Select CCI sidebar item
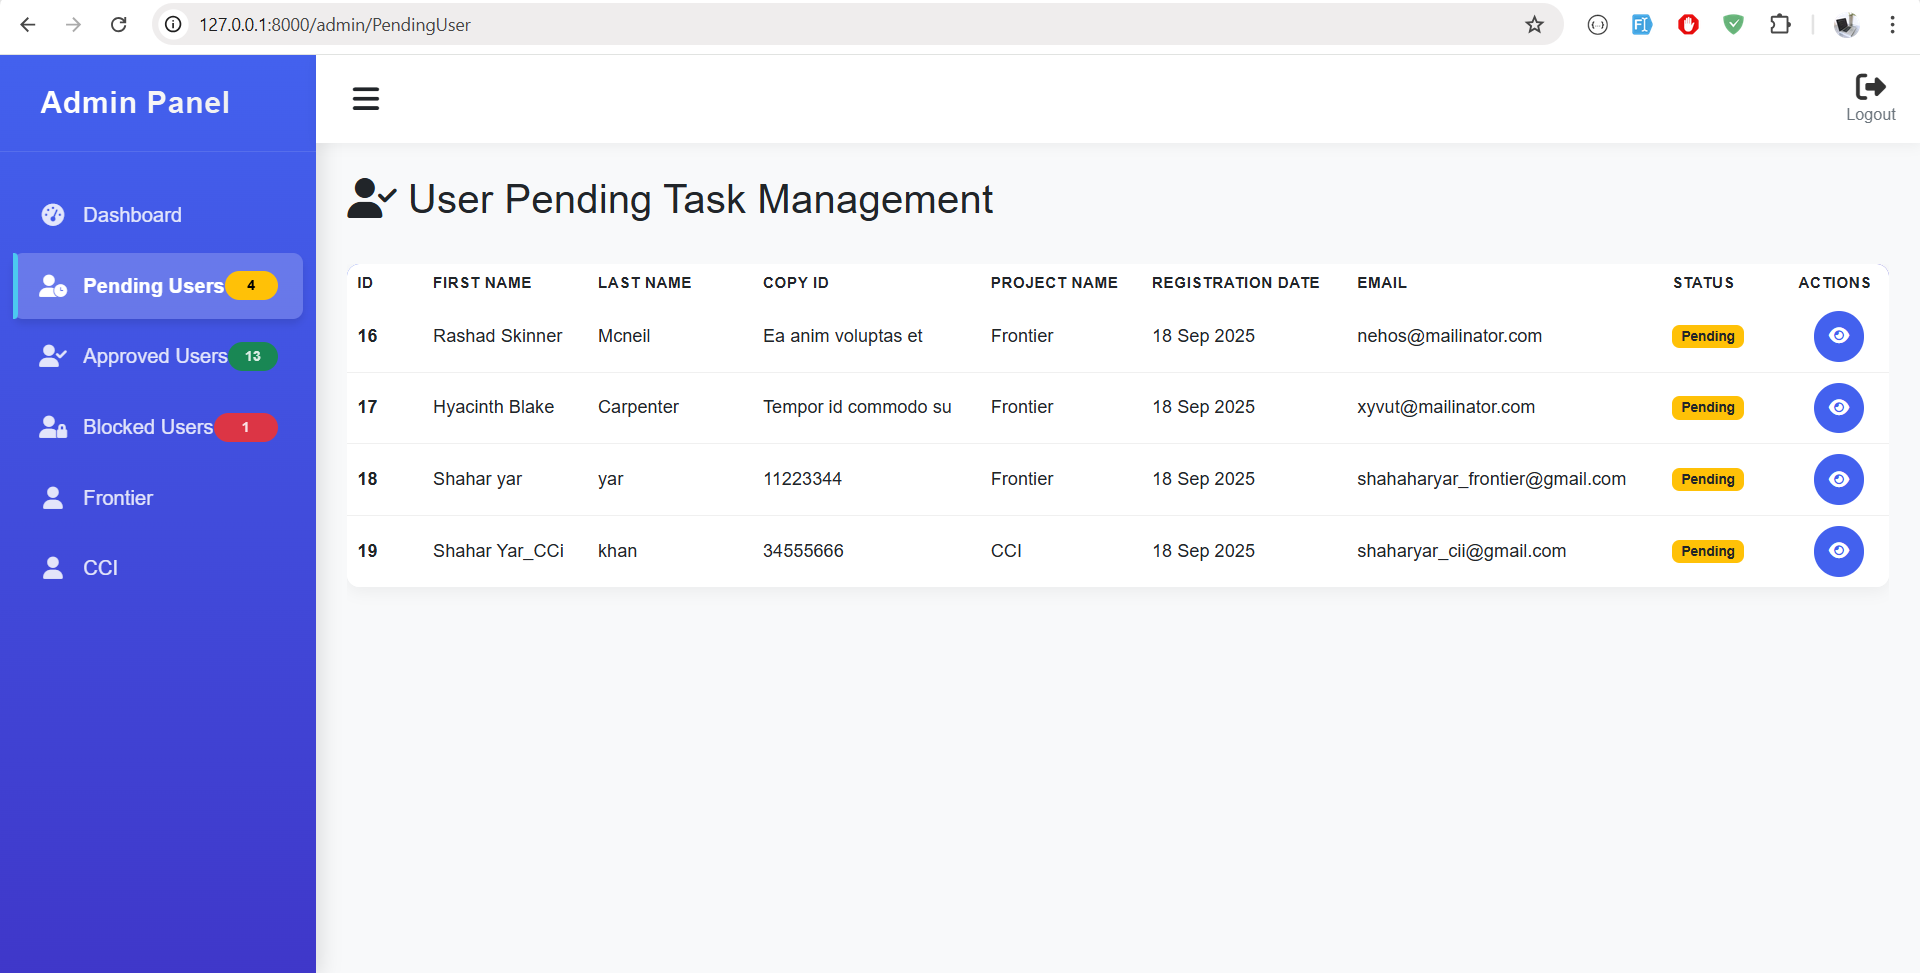This screenshot has height=973, width=1920. coord(100,568)
